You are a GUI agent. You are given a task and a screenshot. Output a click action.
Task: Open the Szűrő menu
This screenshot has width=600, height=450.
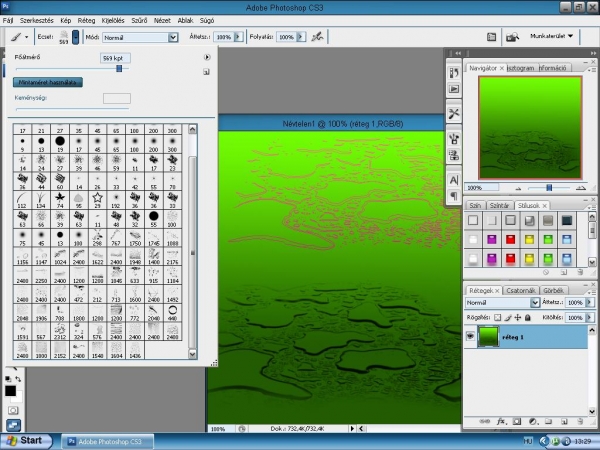[x=139, y=20]
